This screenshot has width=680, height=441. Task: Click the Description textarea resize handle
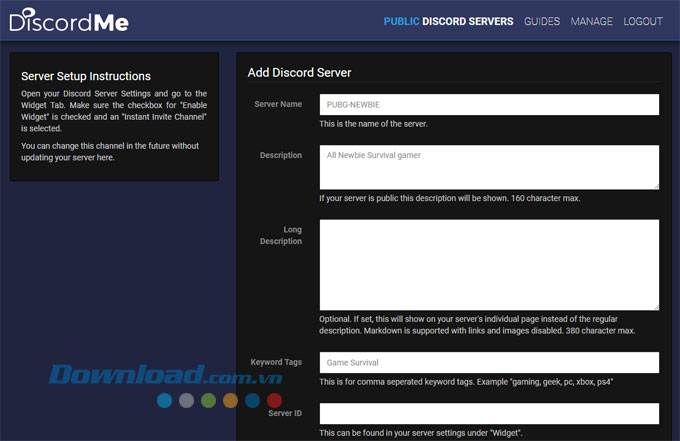(x=656, y=186)
